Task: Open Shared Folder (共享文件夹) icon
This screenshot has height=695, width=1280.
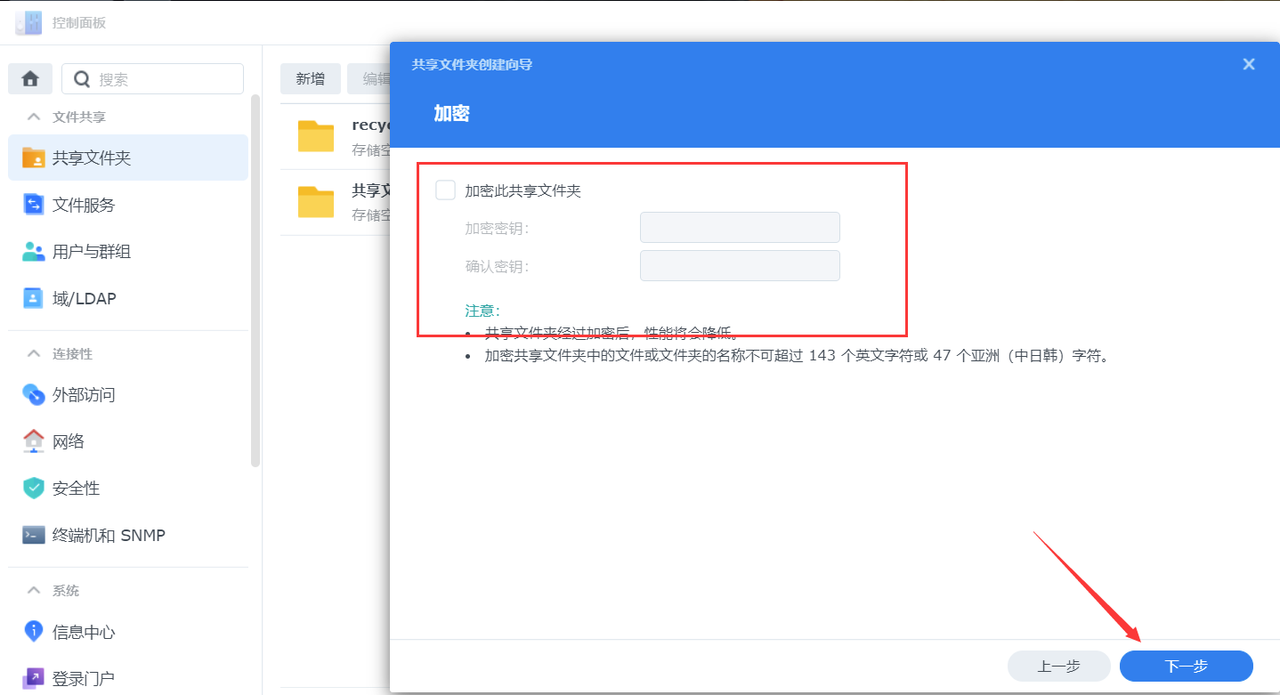Action: (34, 158)
